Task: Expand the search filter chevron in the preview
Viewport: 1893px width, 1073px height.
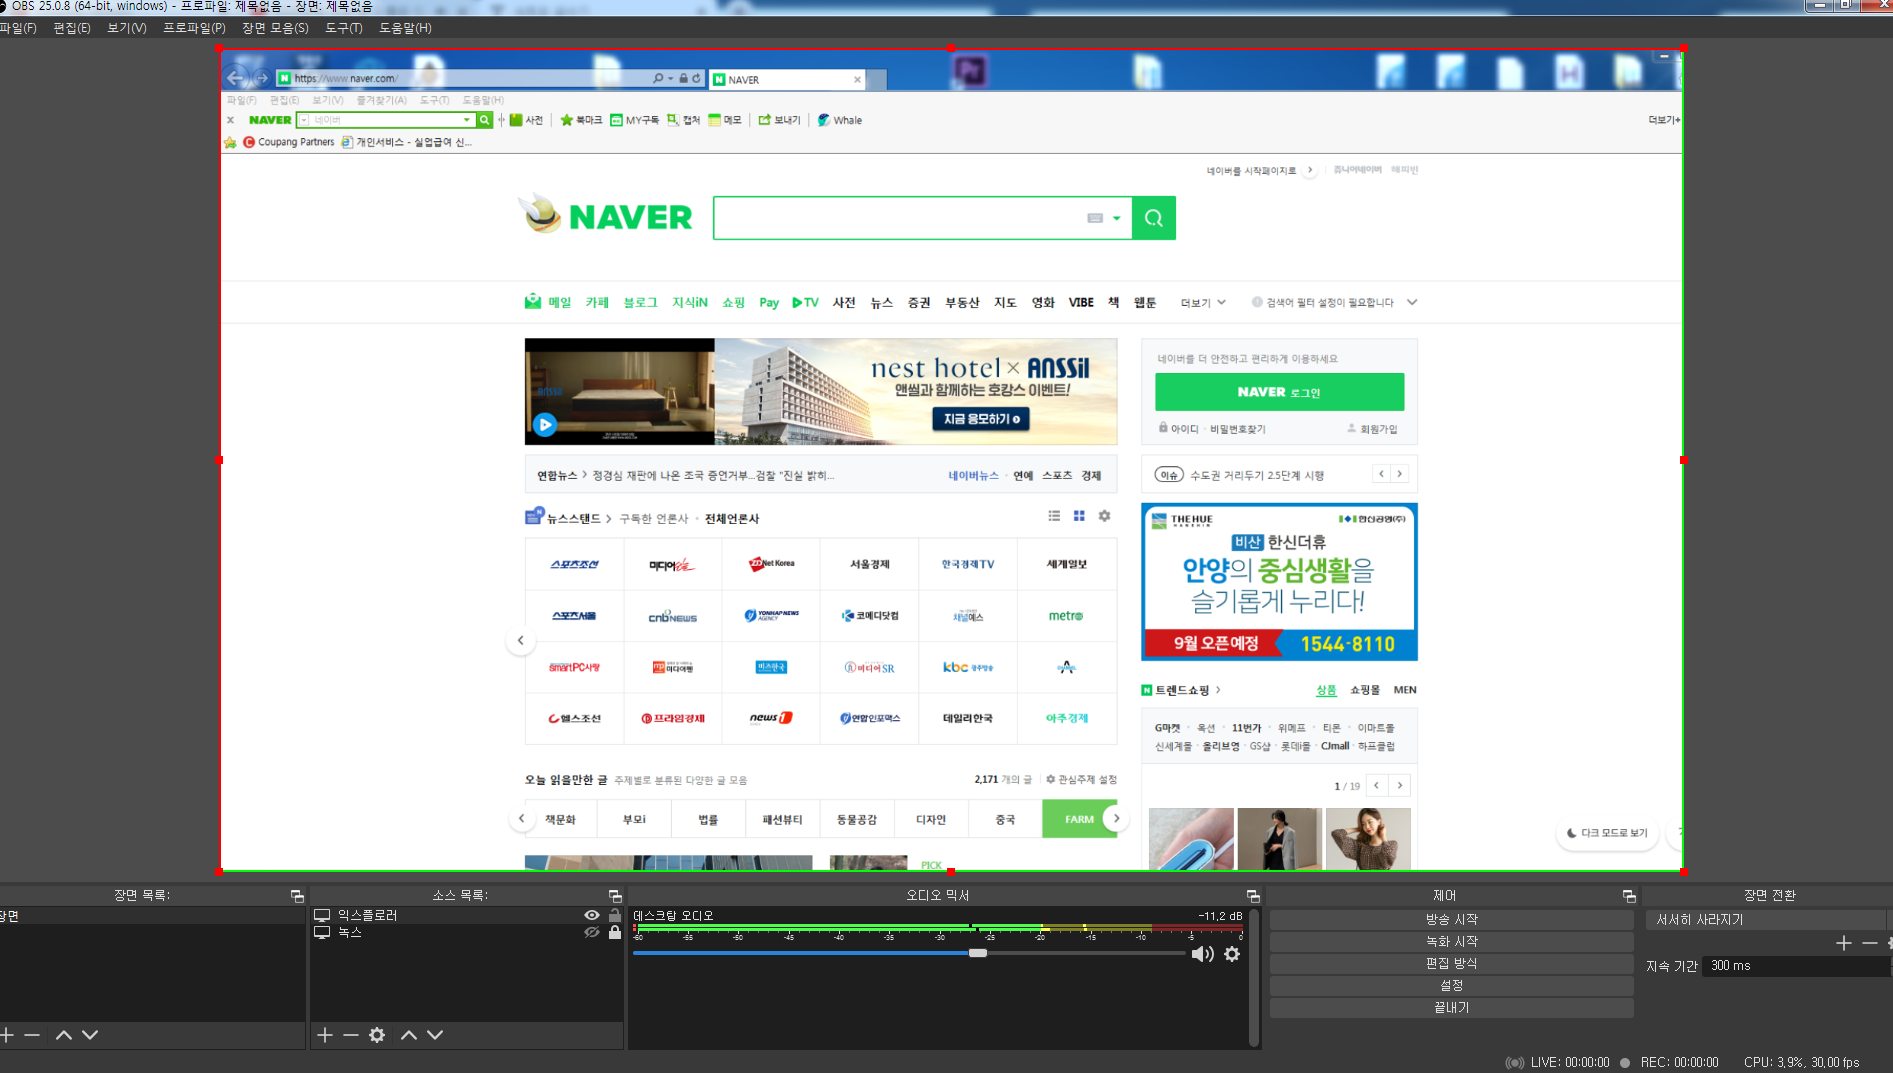Action: (1412, 302)
